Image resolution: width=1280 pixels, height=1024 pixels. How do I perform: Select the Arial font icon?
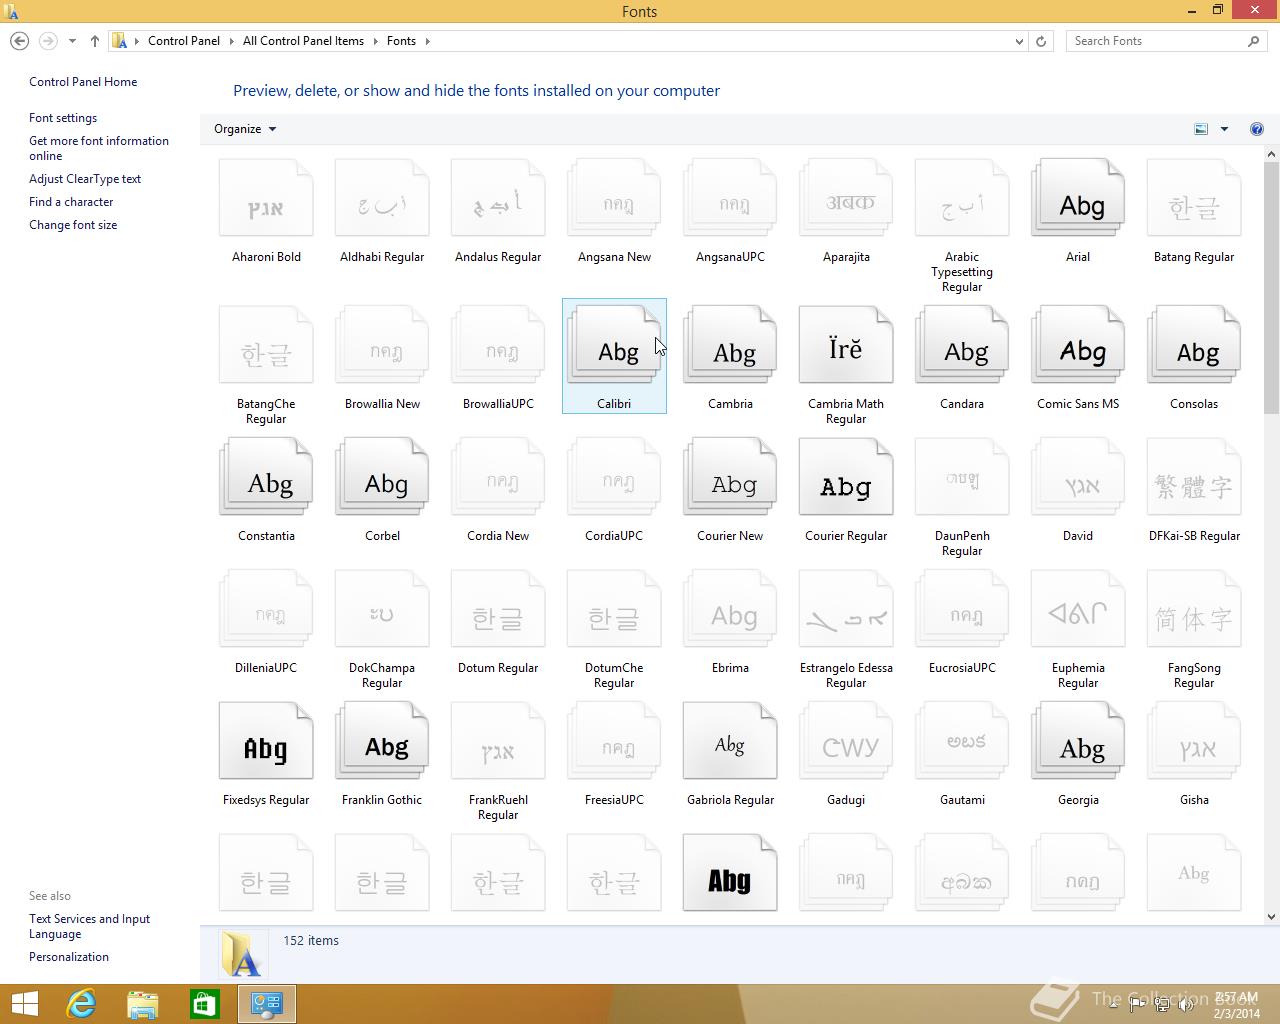pyautogui.click(x=1078, y=199)
